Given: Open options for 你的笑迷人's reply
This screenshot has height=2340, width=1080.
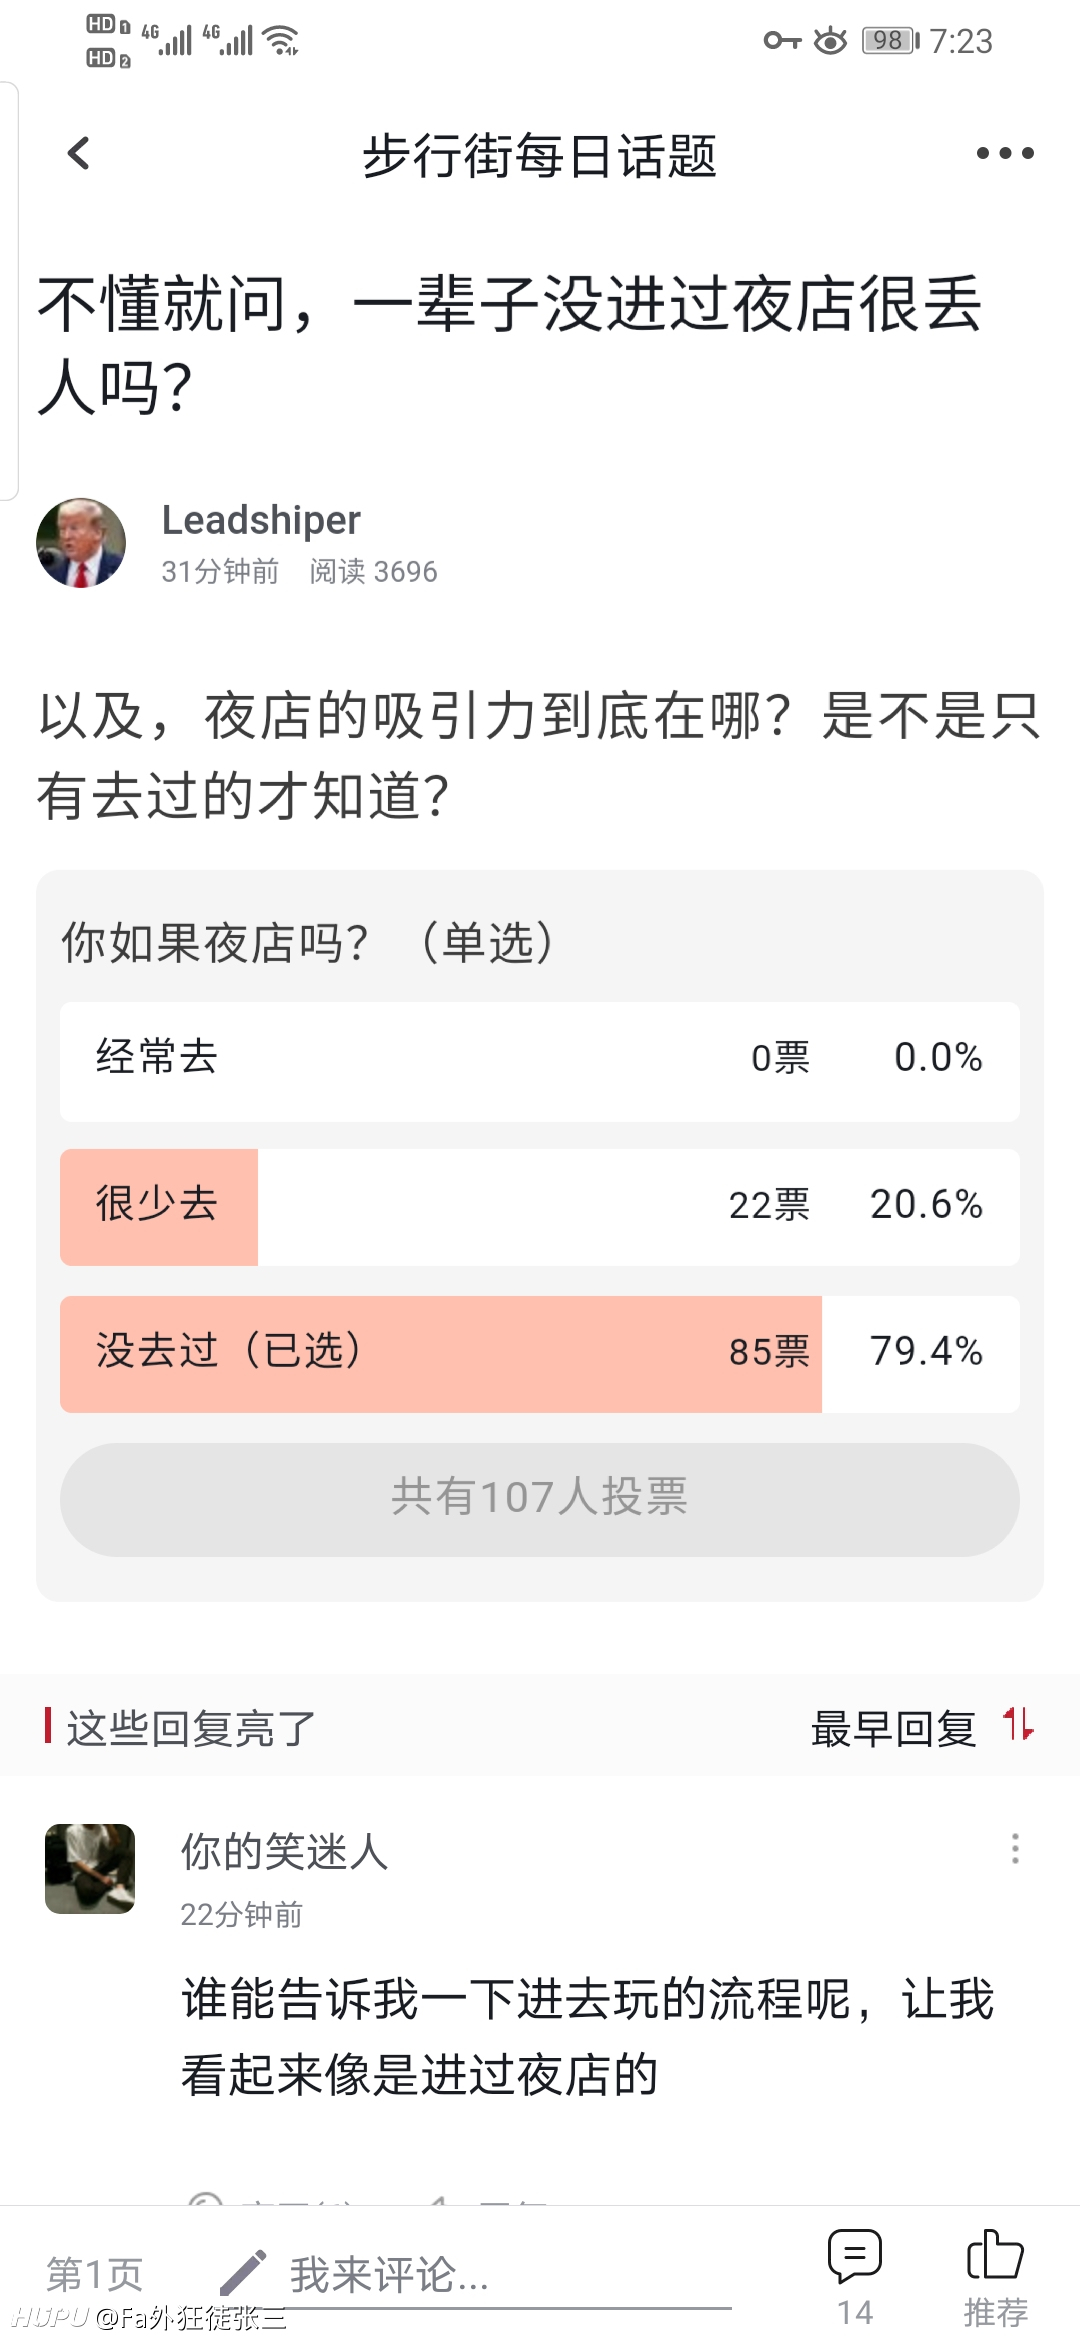Looking at the screenshot, I should tap(1015, 1849).
